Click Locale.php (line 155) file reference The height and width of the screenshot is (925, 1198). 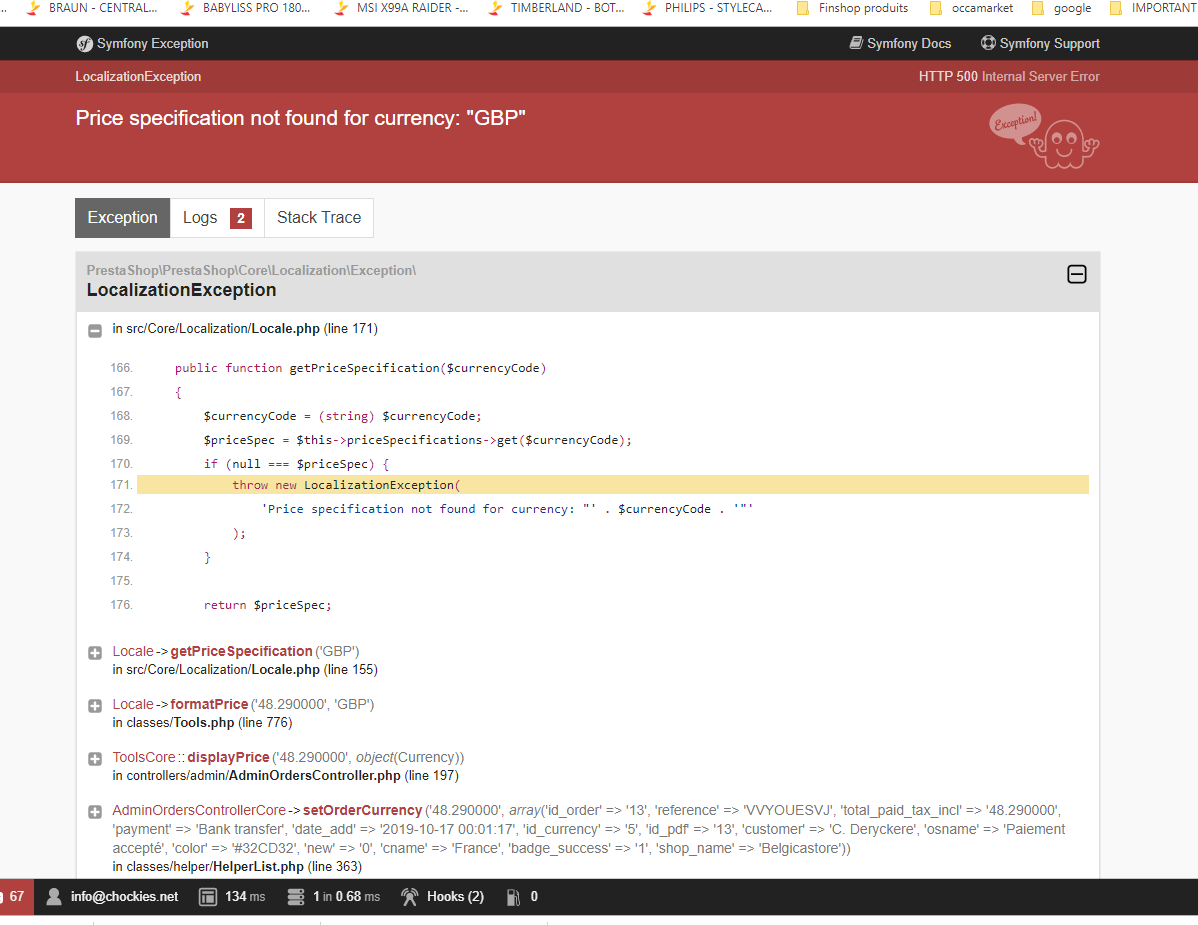(x=245, y=670)
